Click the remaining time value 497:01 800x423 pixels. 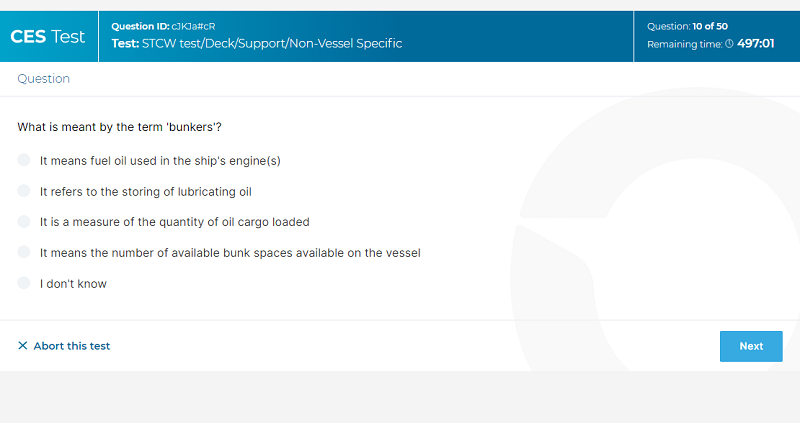pos(756,43)
